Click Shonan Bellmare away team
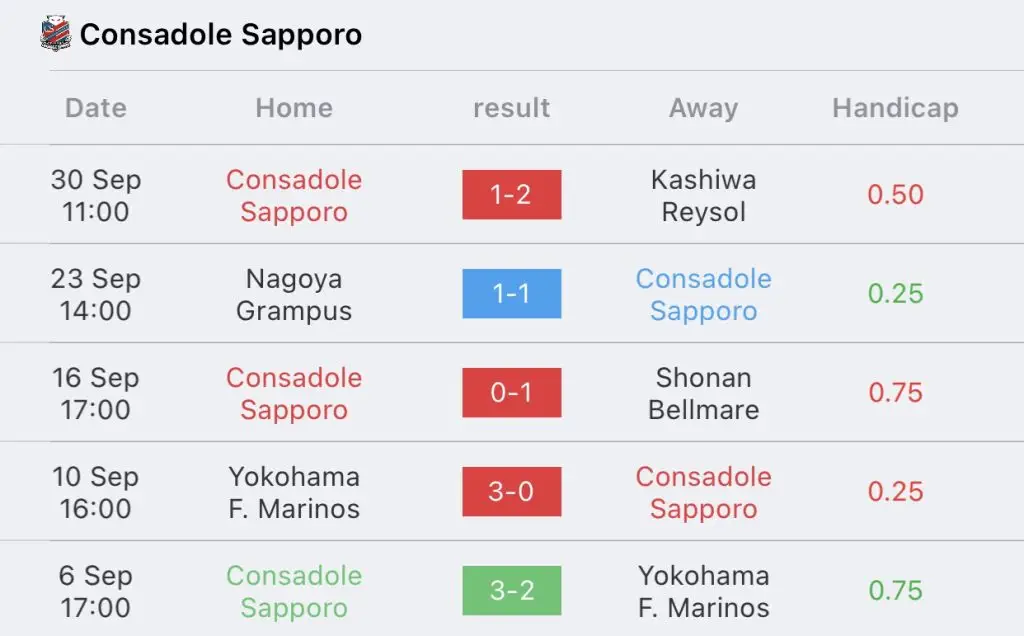Screen dimensions: 1024x636 (703, 393)
